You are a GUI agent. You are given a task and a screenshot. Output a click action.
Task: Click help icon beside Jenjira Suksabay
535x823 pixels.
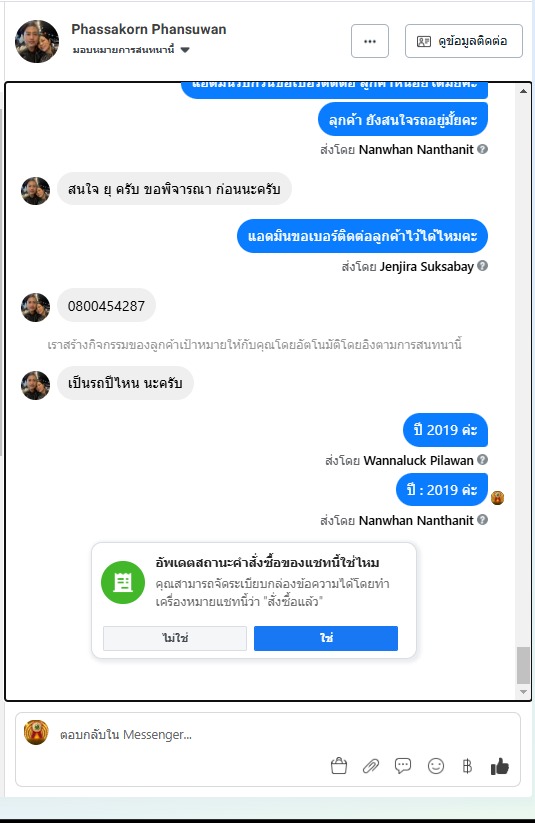click(x=482, y=266)
